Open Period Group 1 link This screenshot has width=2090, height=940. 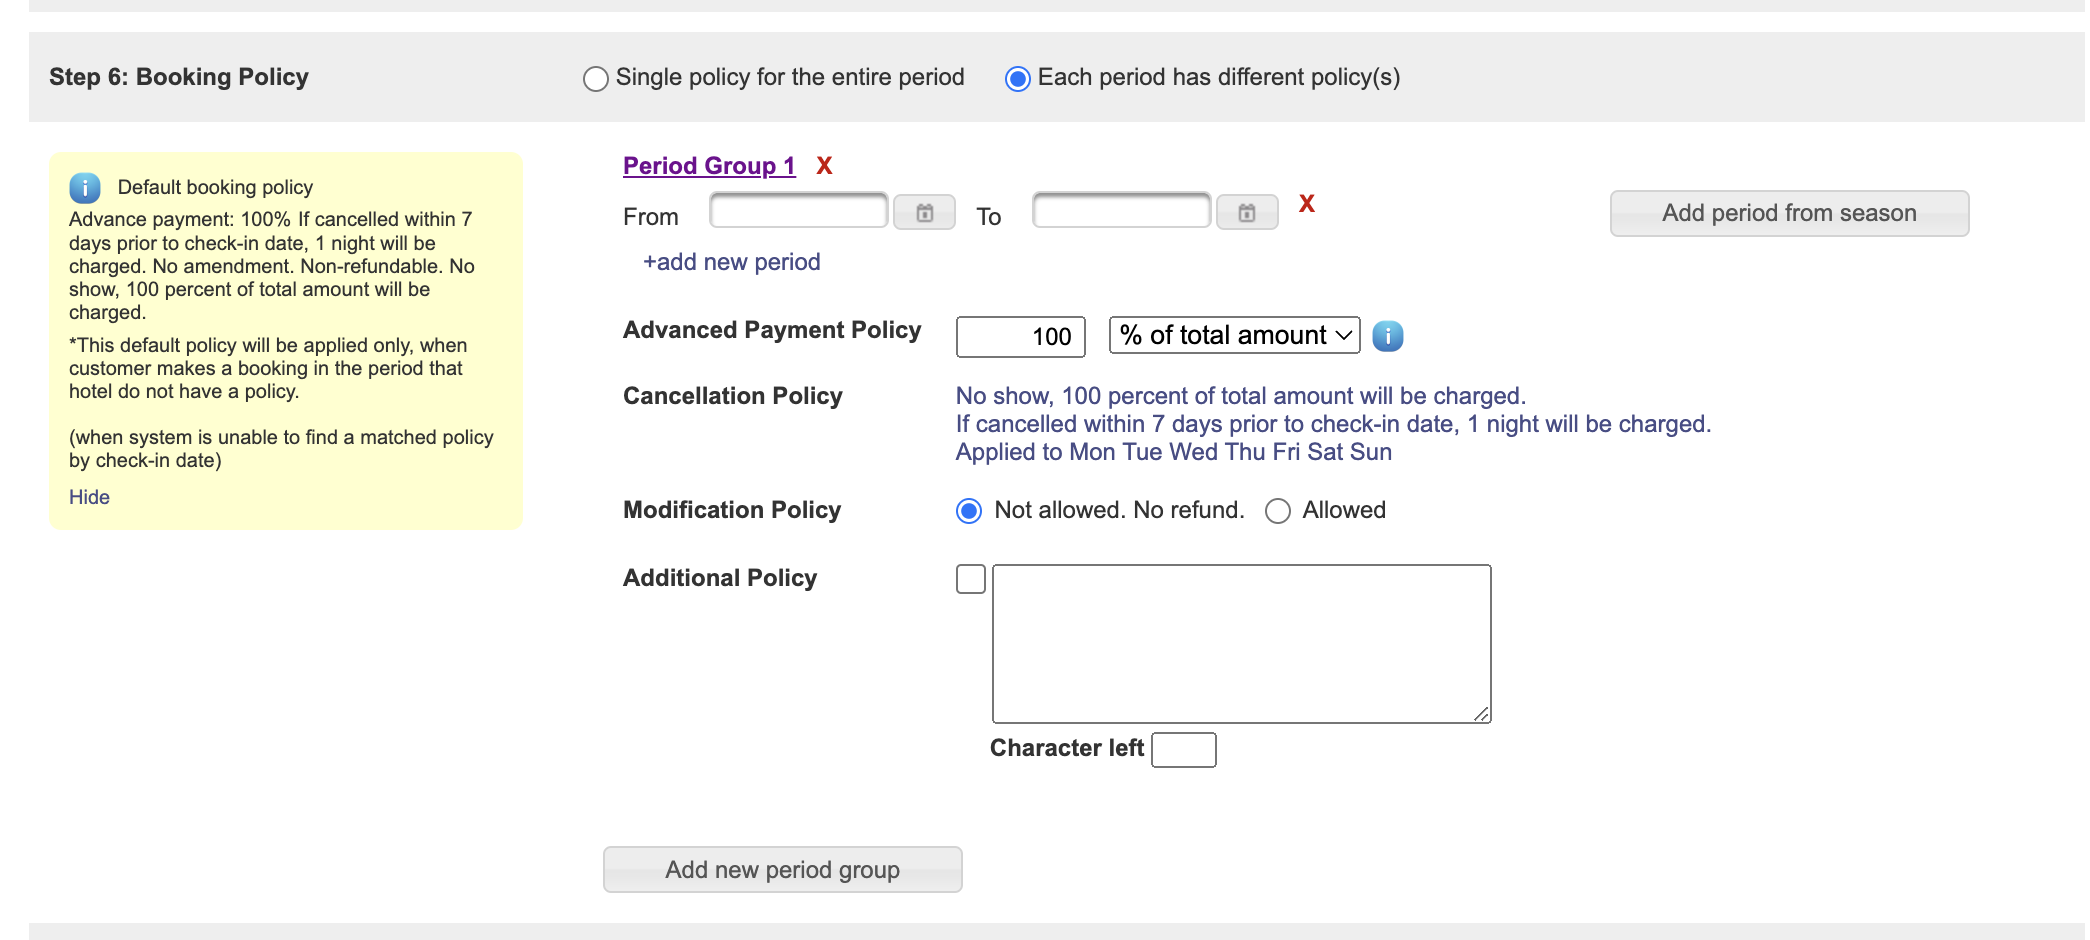708,166
